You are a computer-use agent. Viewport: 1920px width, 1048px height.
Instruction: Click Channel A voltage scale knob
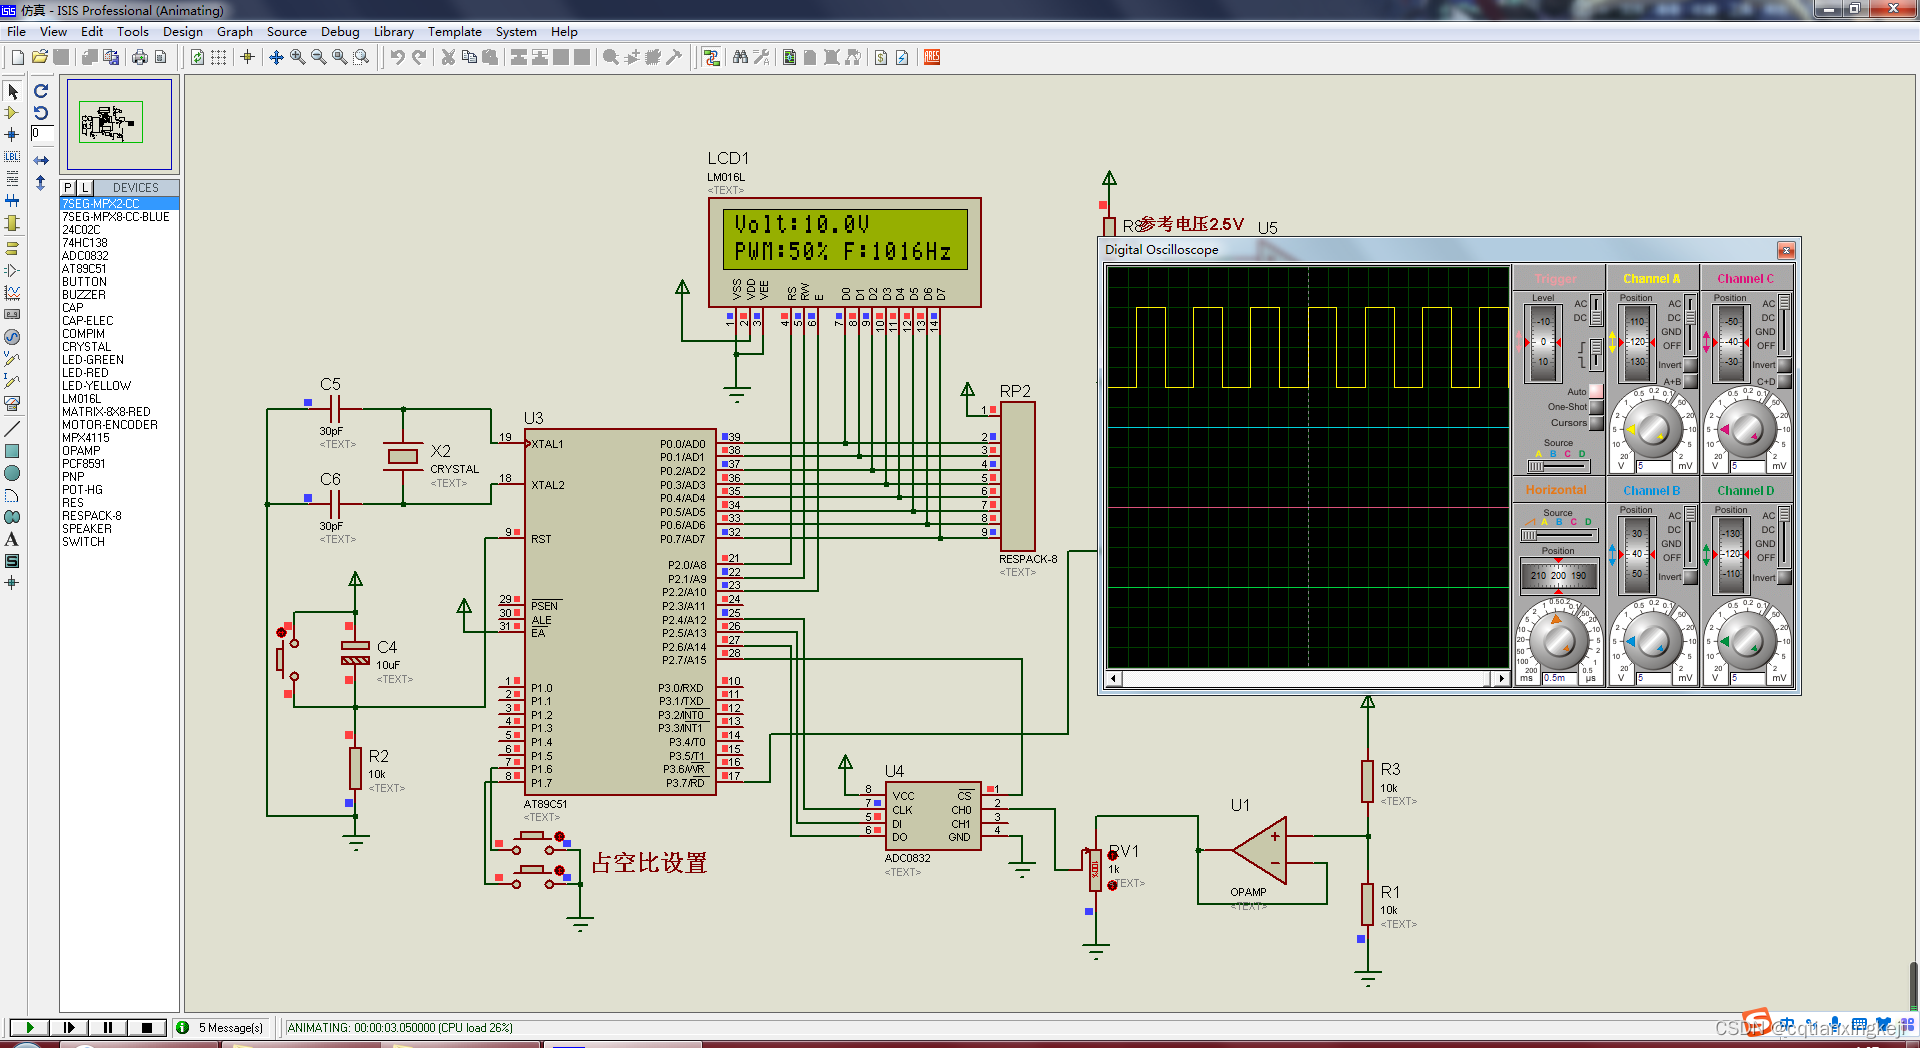1653,430
